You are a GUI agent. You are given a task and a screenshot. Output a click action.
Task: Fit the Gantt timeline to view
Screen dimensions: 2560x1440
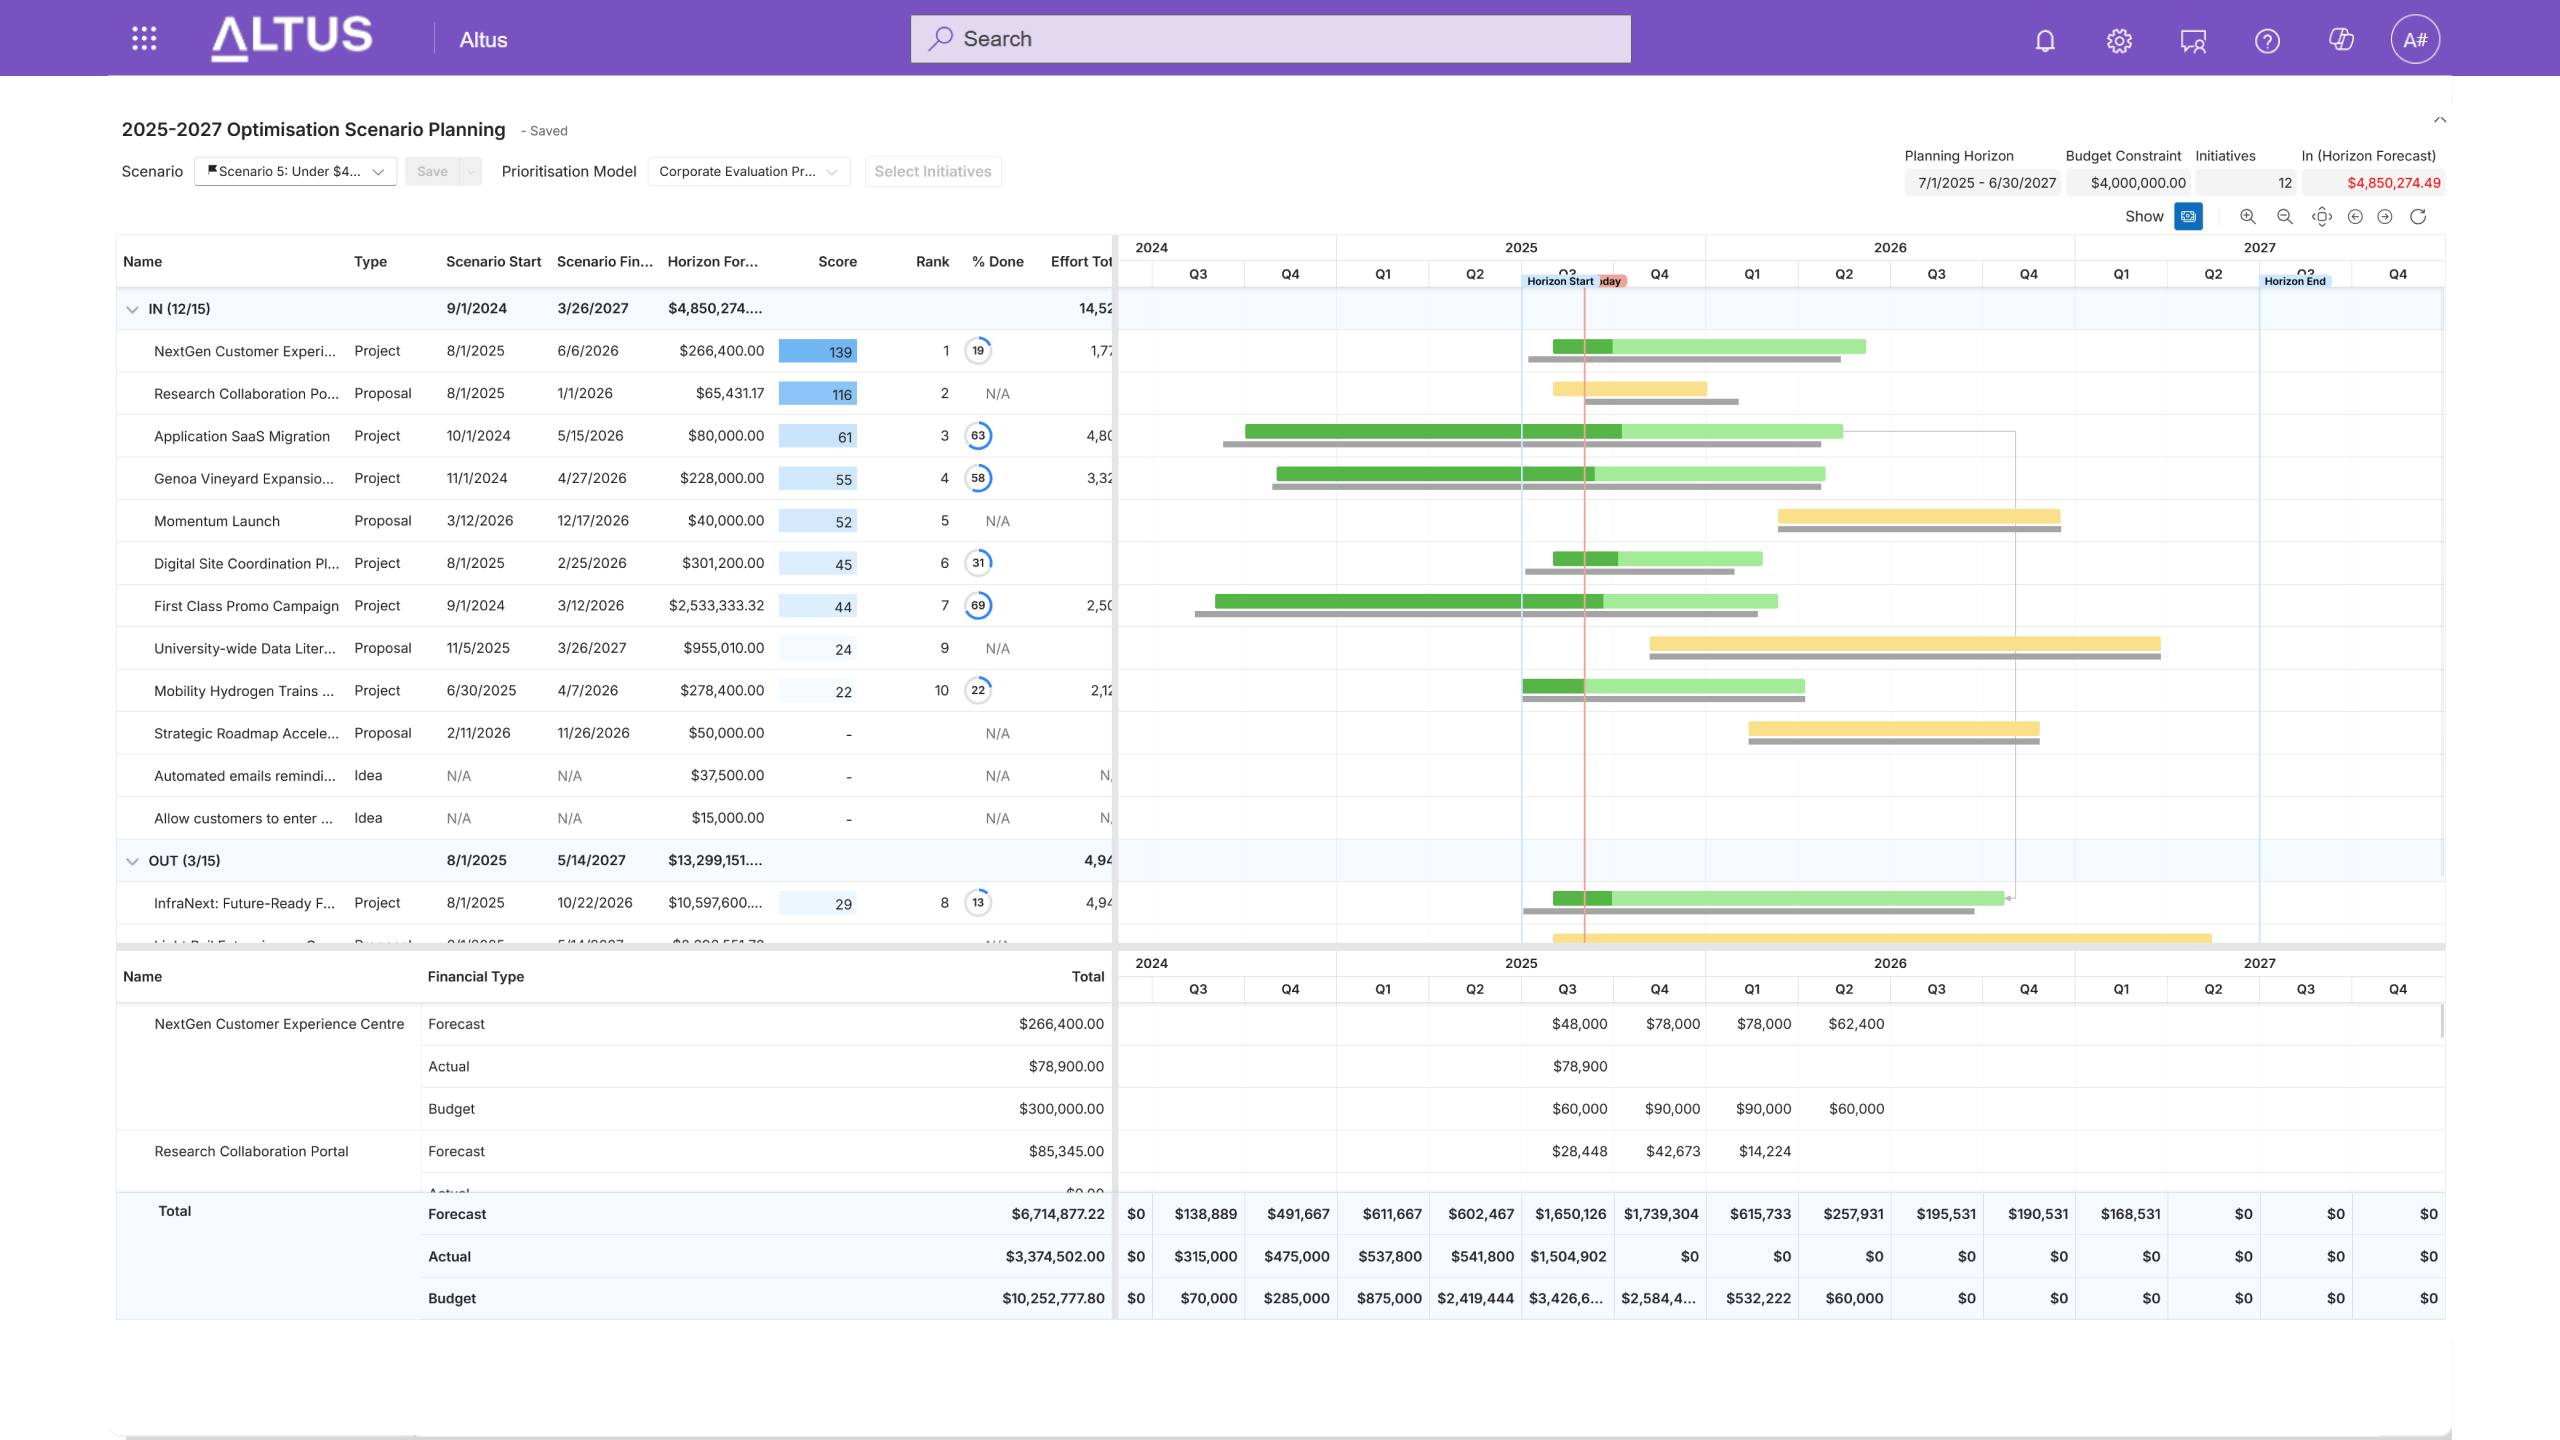(2322, 217)
